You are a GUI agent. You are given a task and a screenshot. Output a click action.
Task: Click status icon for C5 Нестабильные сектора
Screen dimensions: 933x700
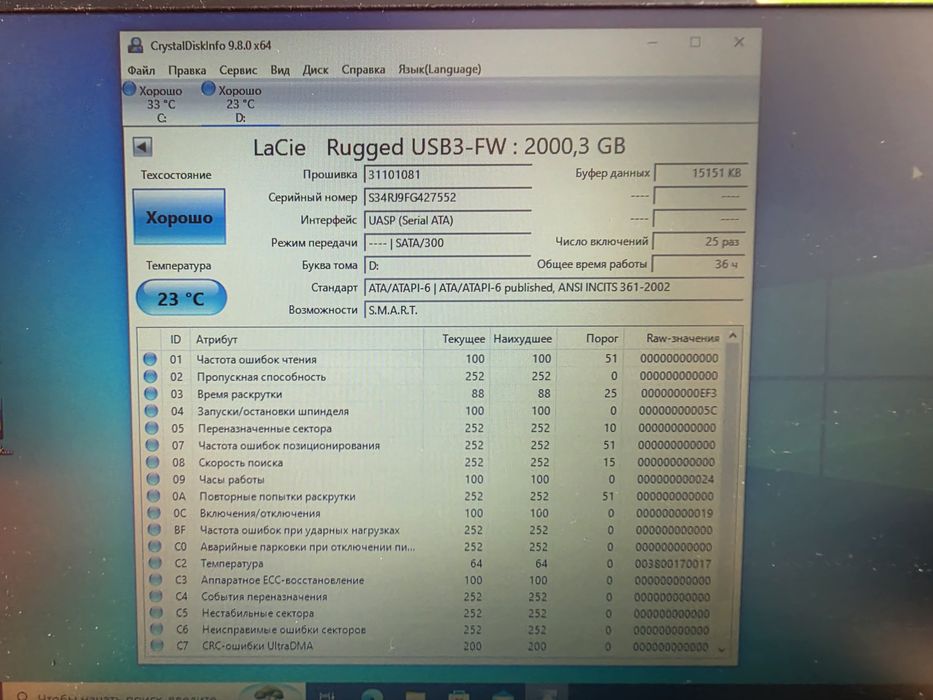156,612
